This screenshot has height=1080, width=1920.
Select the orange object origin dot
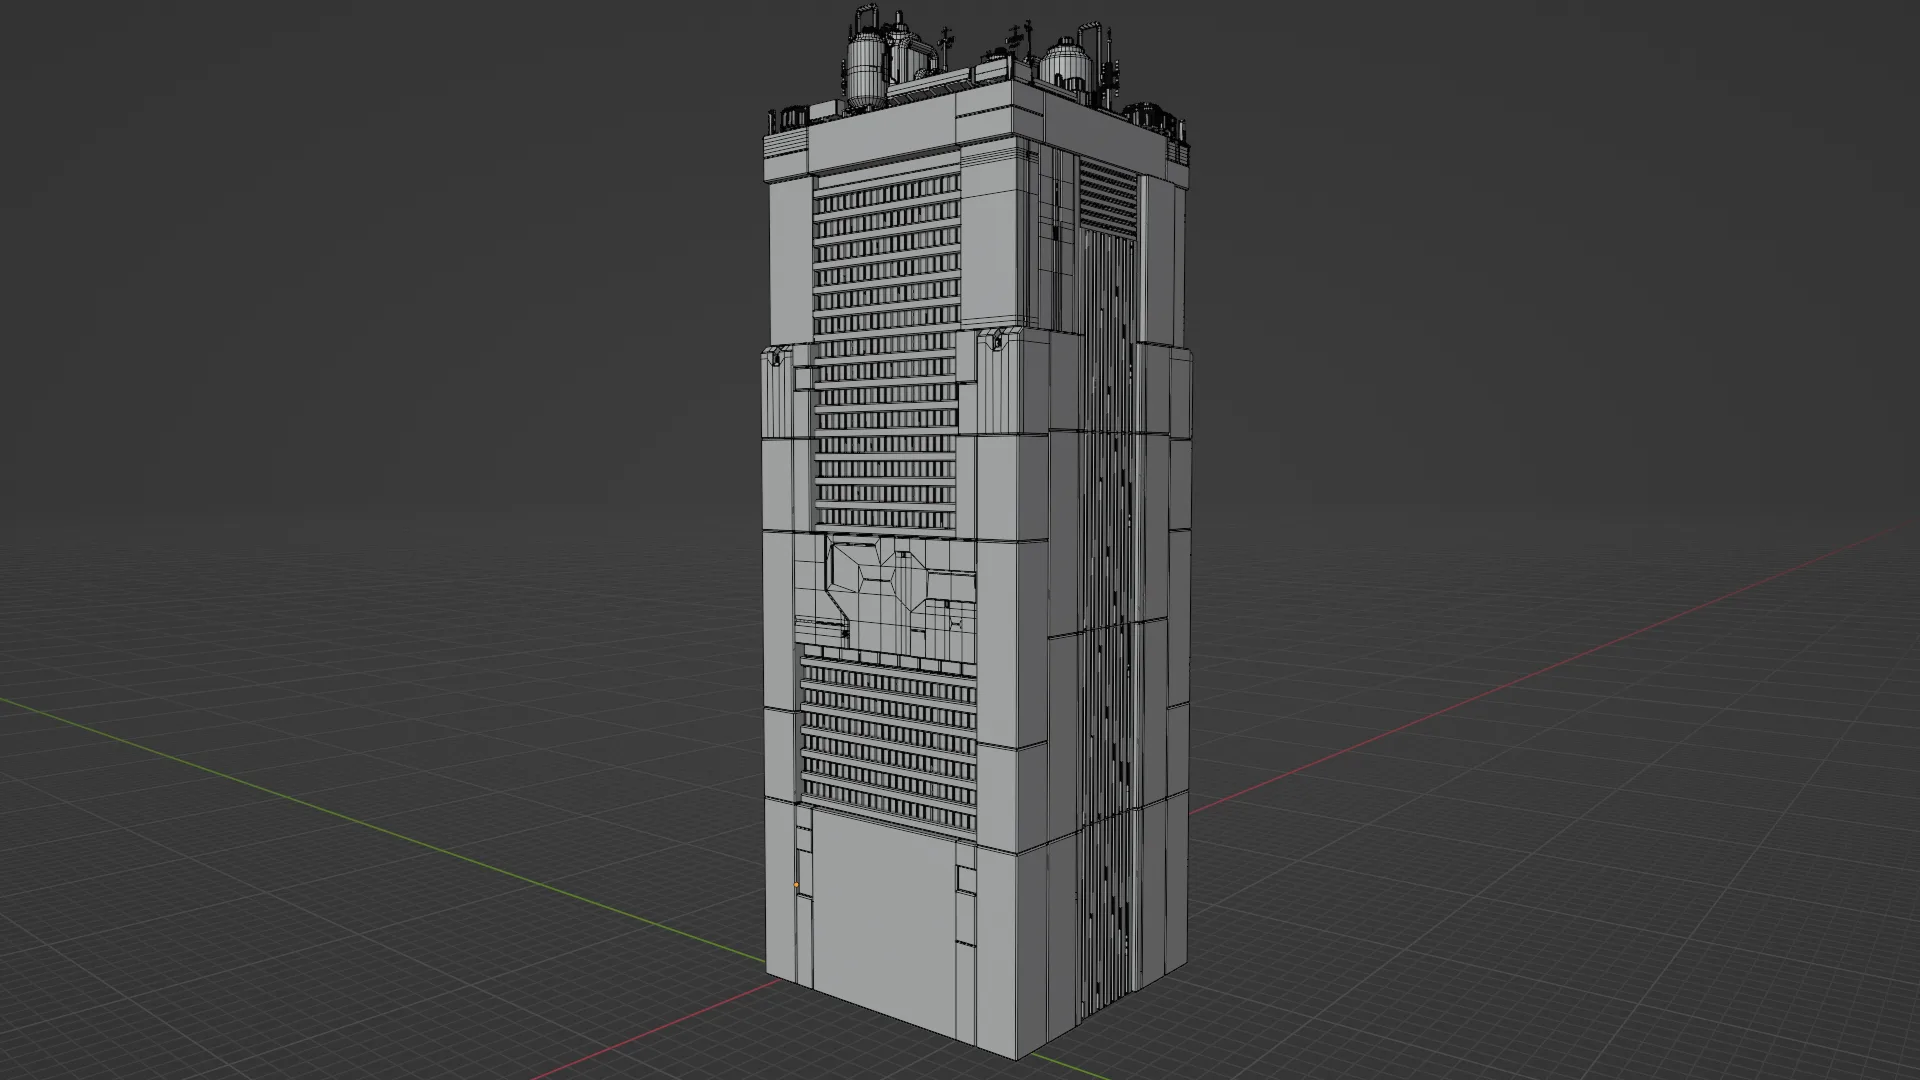coord(796,885)
